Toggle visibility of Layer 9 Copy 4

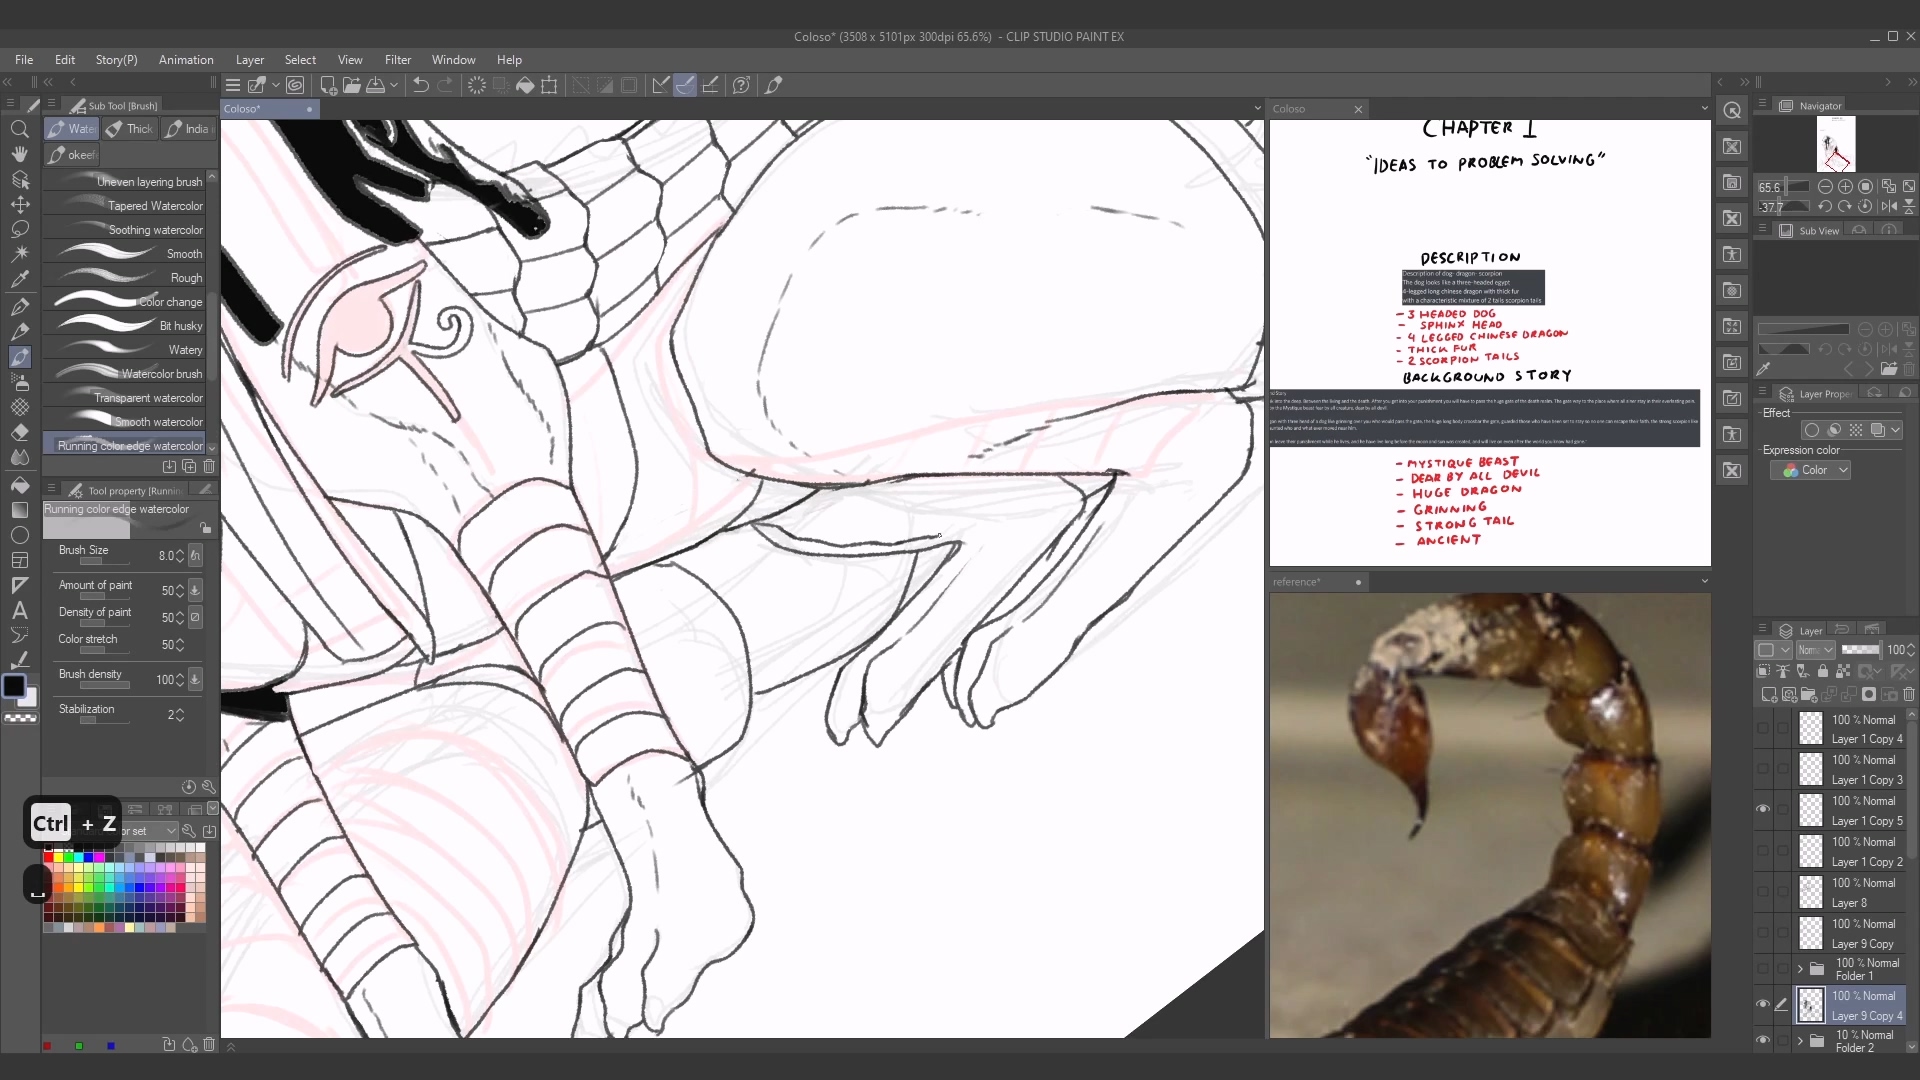[1763, 1005]
